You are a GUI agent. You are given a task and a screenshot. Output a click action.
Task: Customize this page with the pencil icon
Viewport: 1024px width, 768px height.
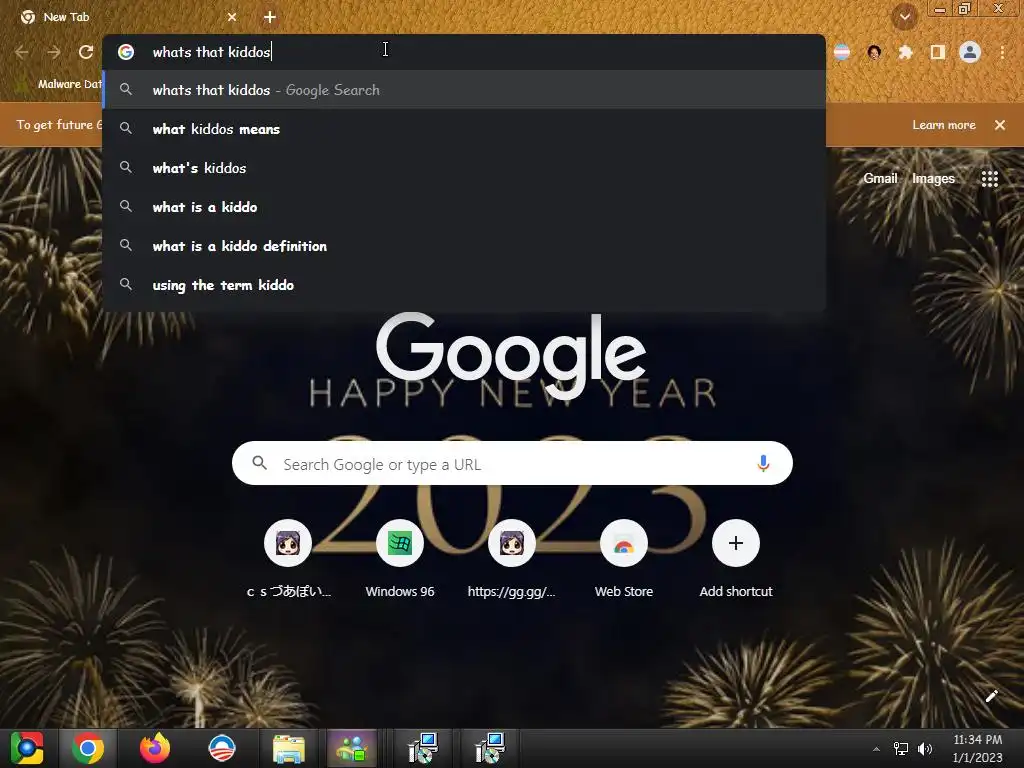pyautogui.click(x=991, y=696)
